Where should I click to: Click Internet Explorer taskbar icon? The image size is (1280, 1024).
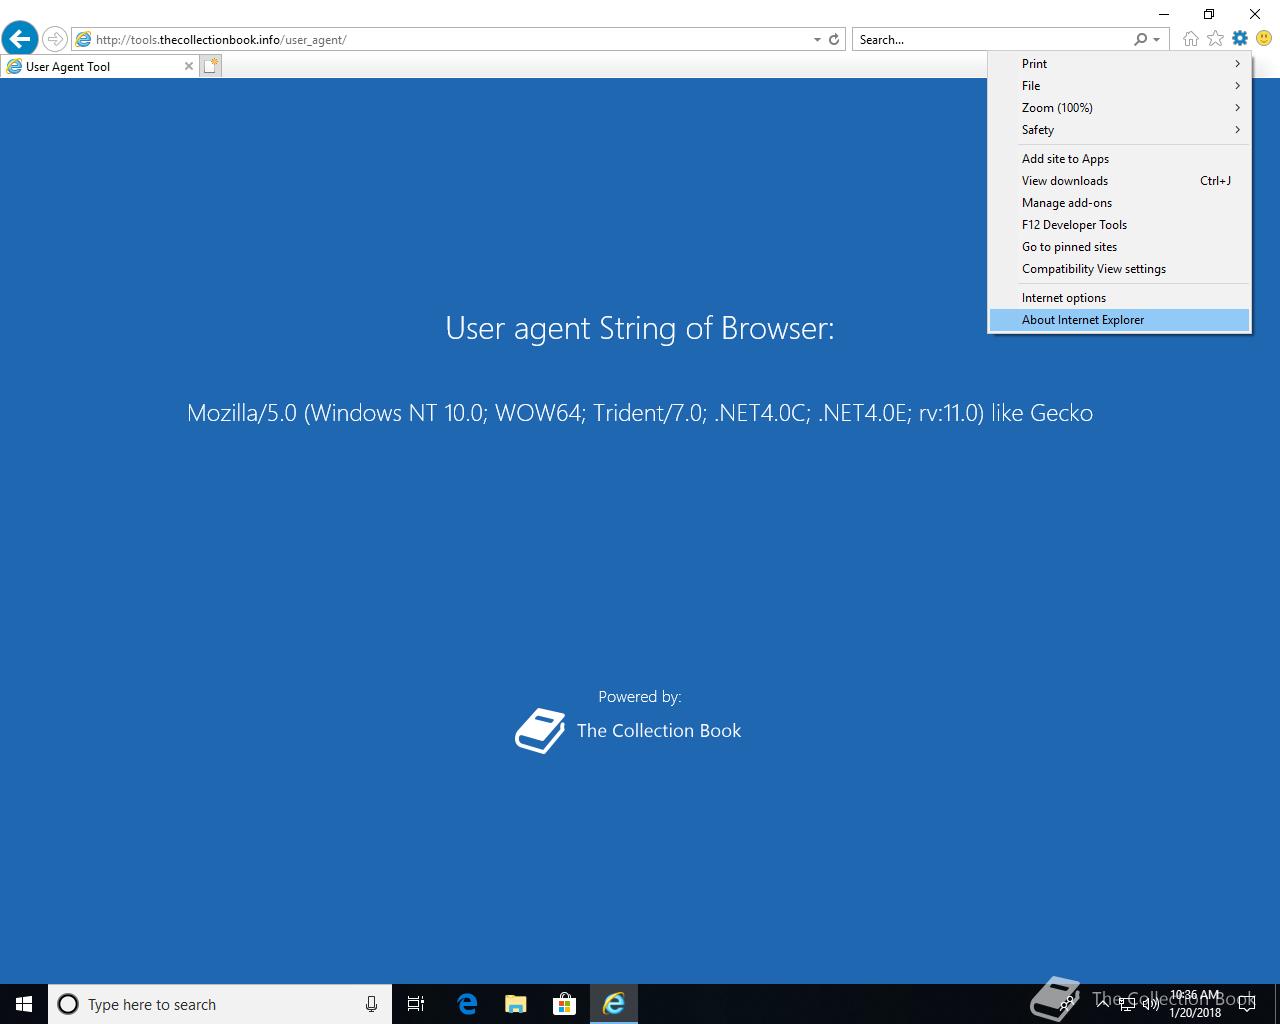(x=614, y=1004)
